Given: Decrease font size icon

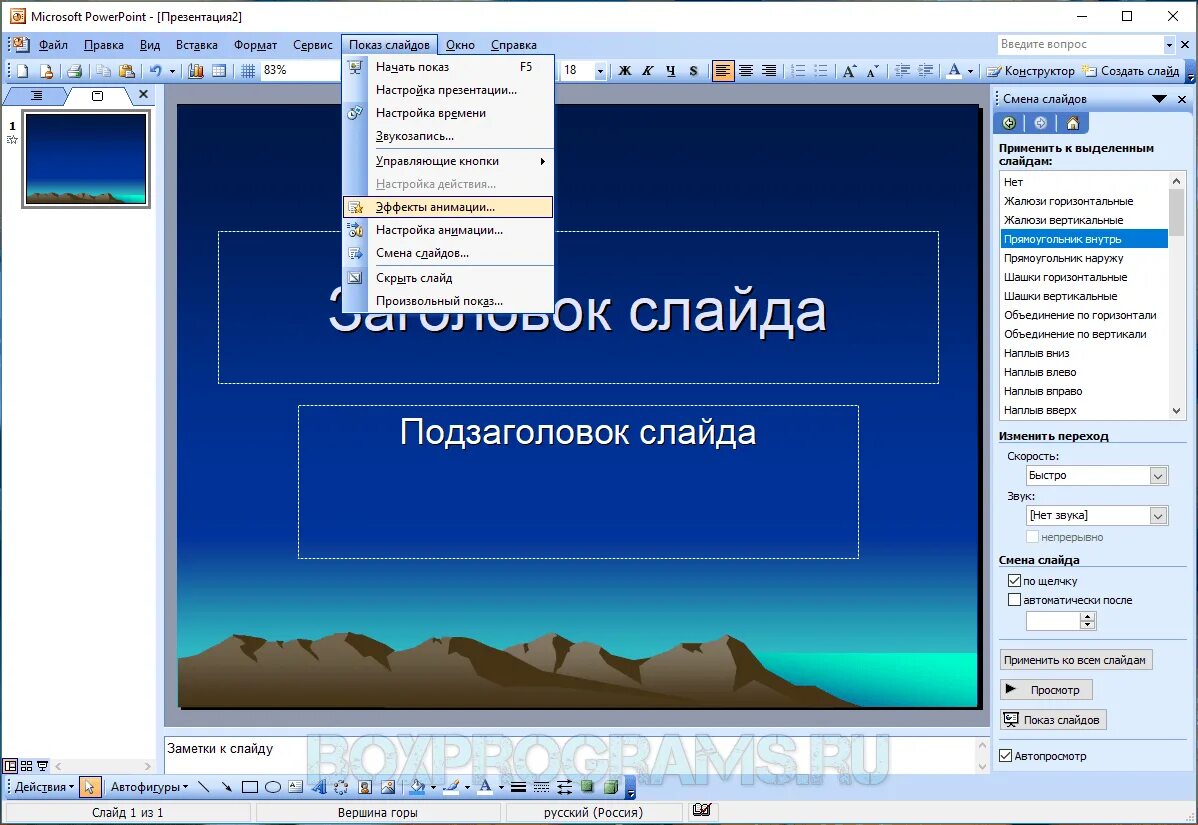Looking at the screenshot, I should pos(873,71).
